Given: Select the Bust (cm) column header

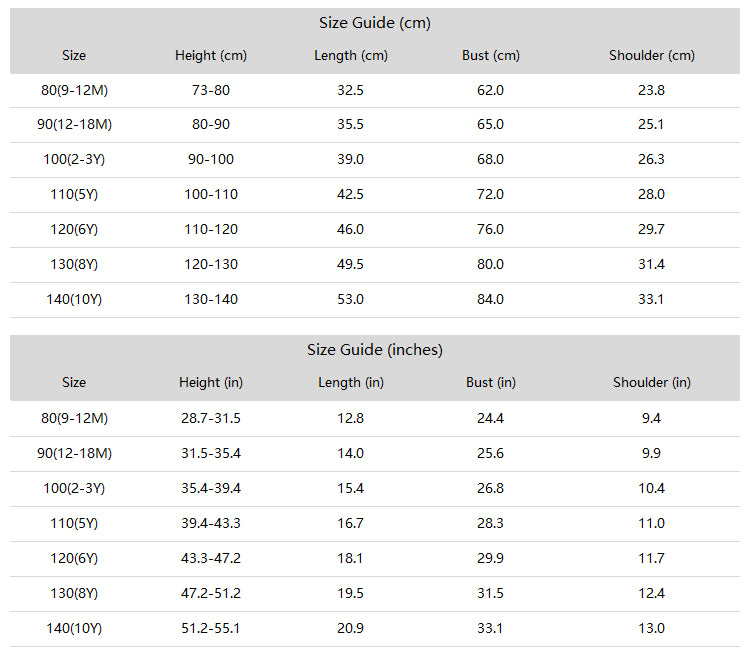Looking at the screenshot, I should coord(490,56).
